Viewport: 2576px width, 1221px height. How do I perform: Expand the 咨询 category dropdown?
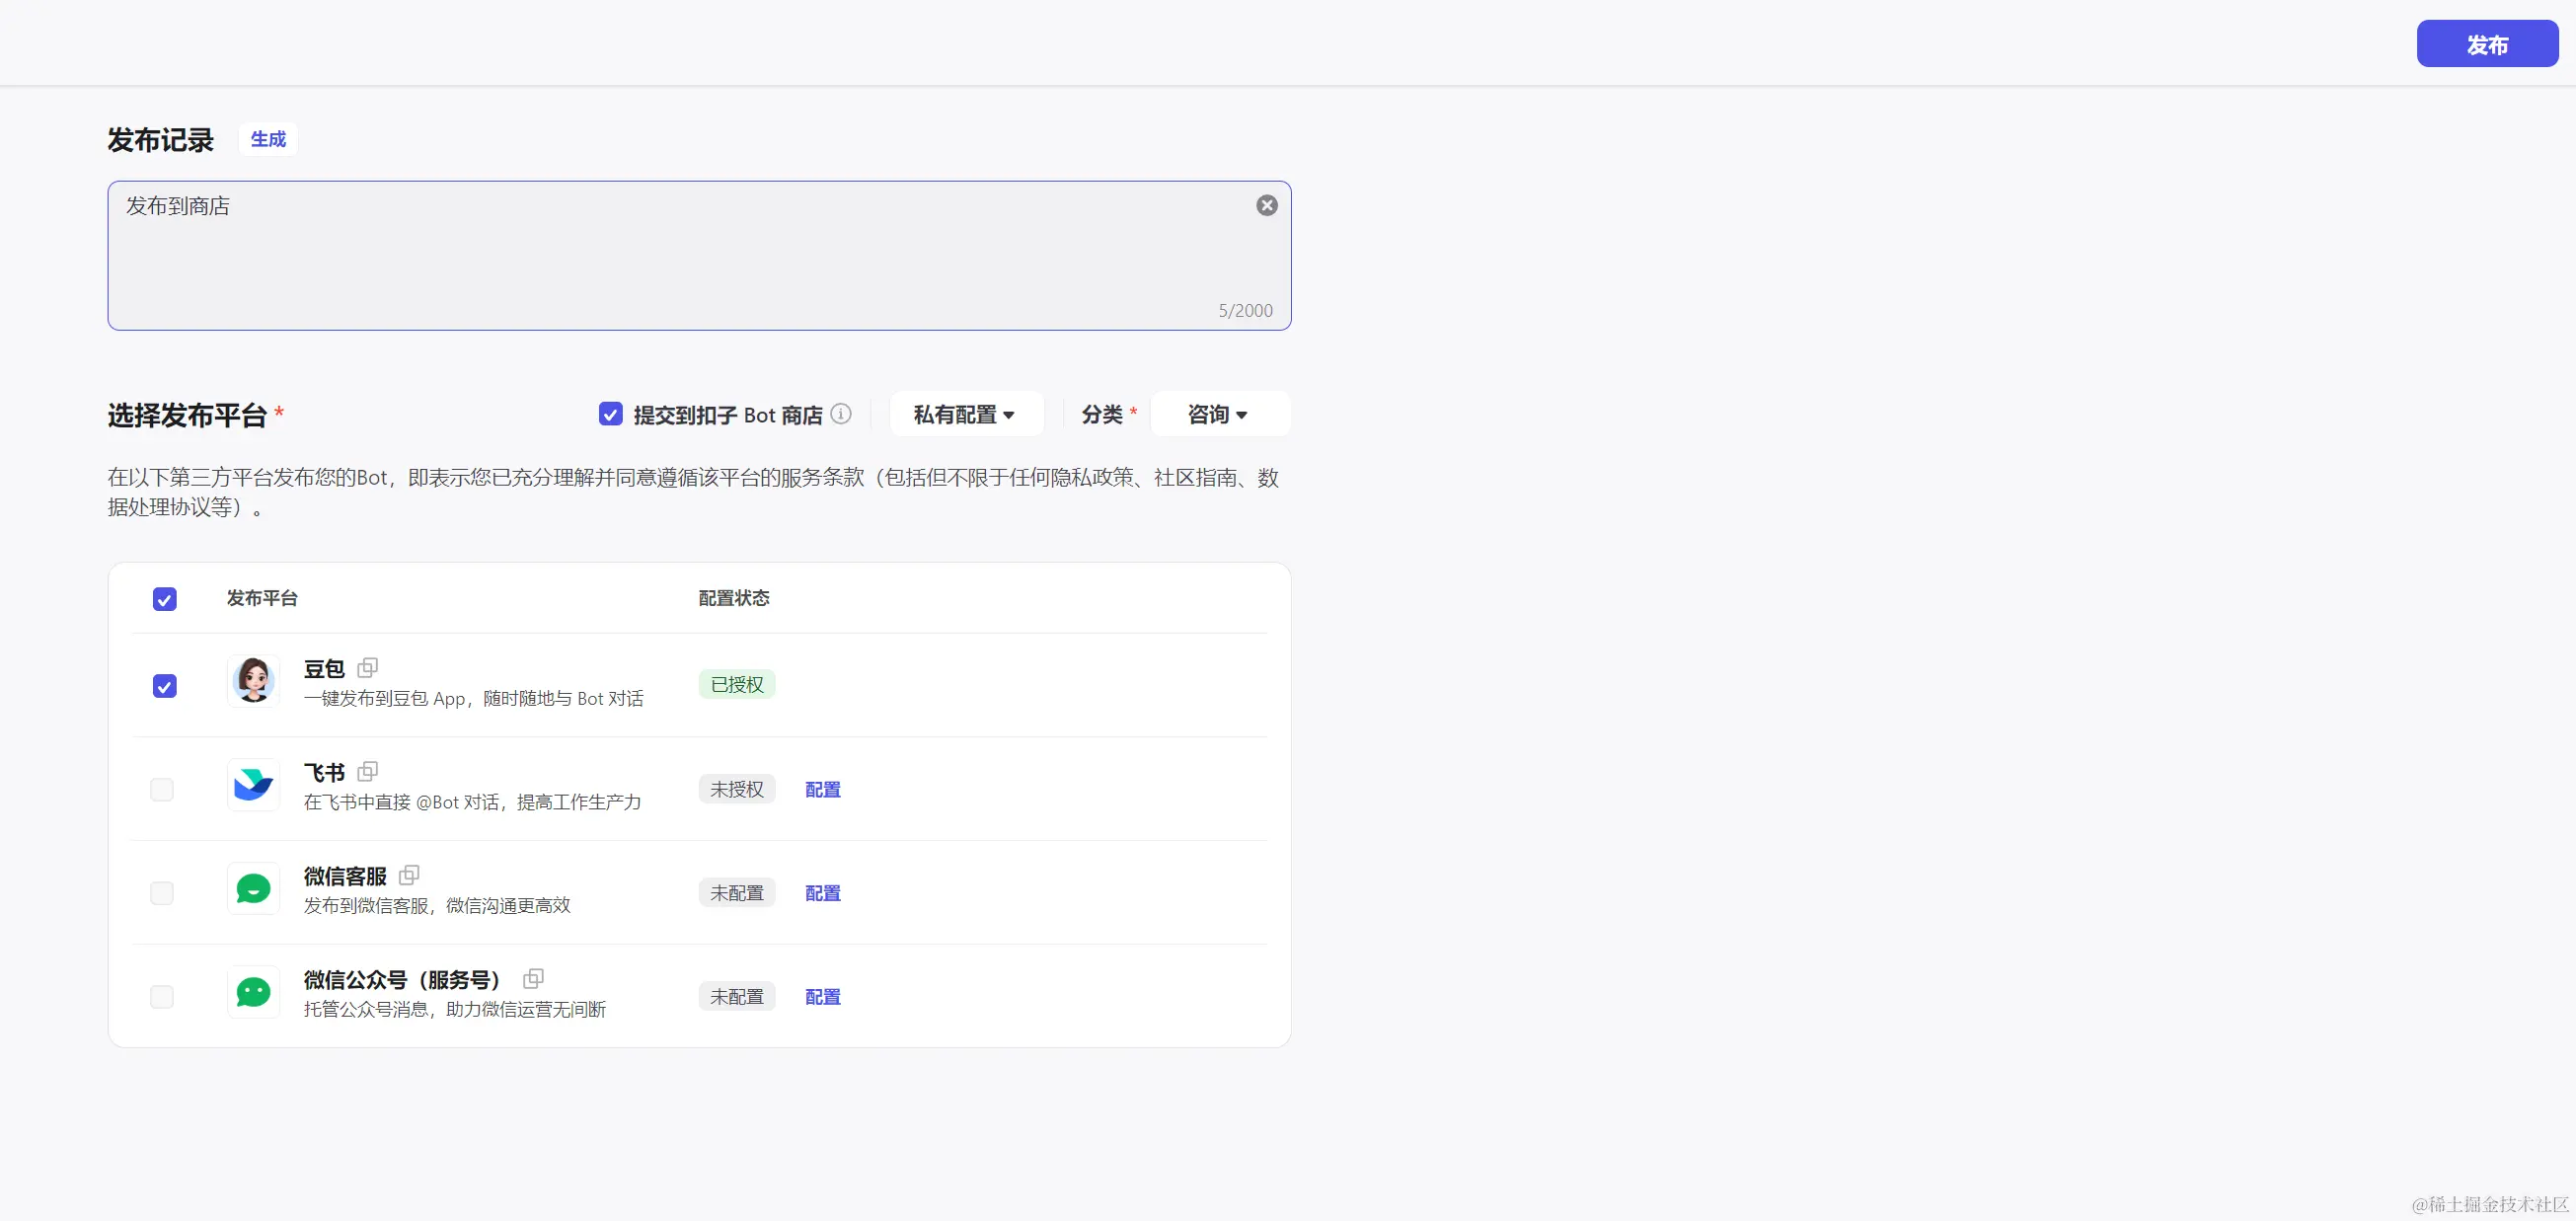coord(1217,414)
